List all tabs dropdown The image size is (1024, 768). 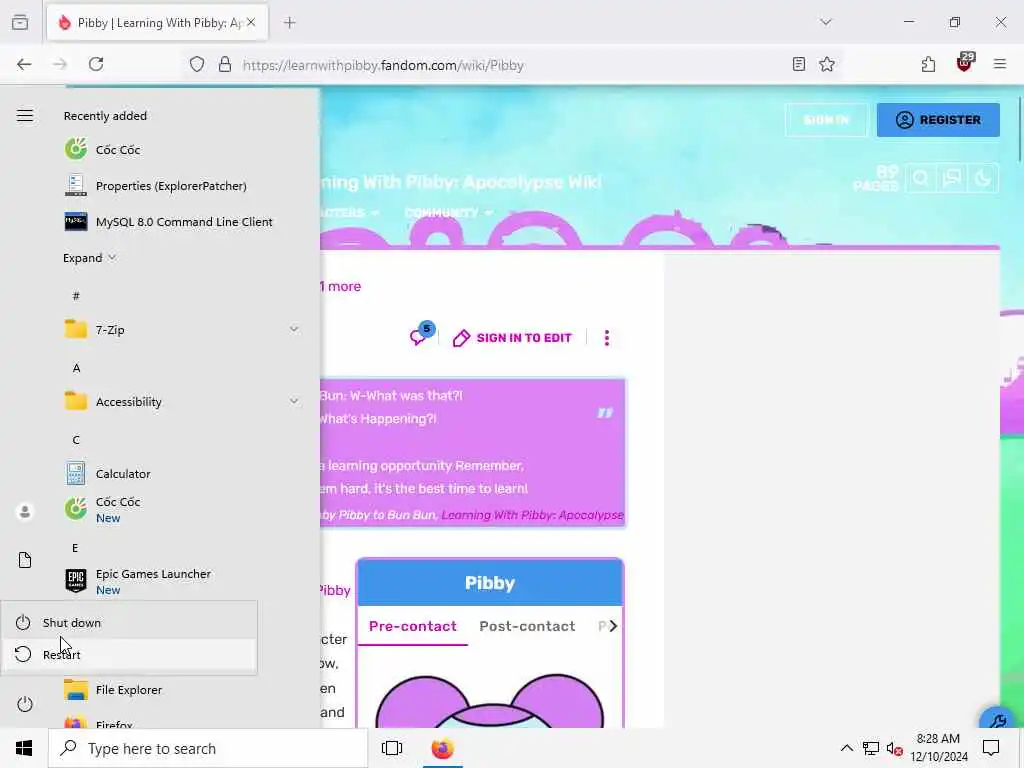pyautogui.click(x=826, y=22)
